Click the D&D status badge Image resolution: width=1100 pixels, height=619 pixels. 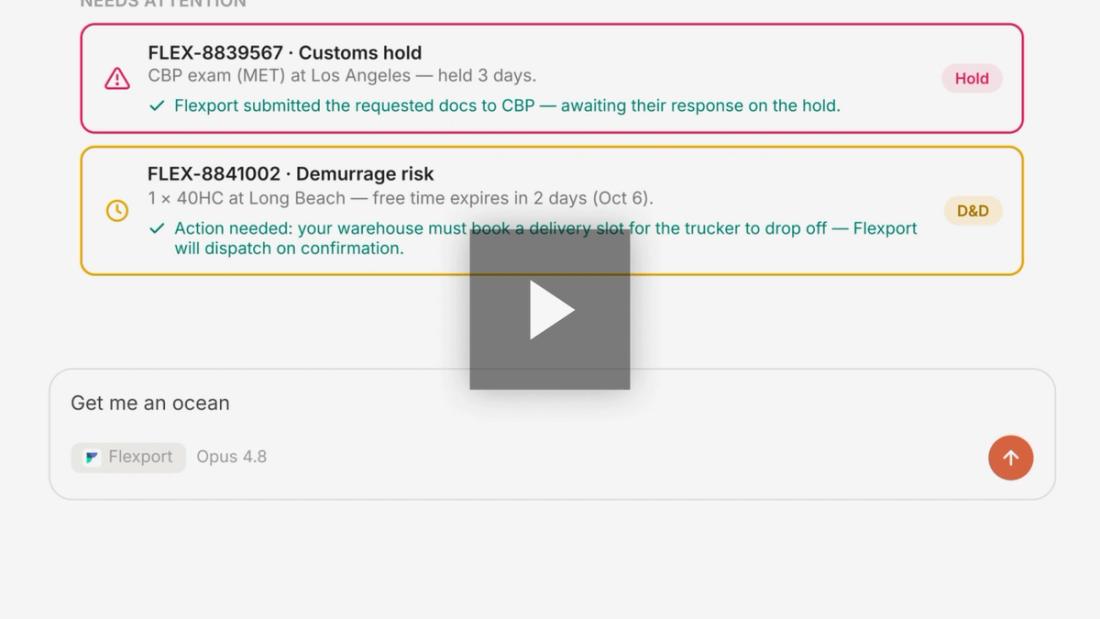click(x=972, y=211)
